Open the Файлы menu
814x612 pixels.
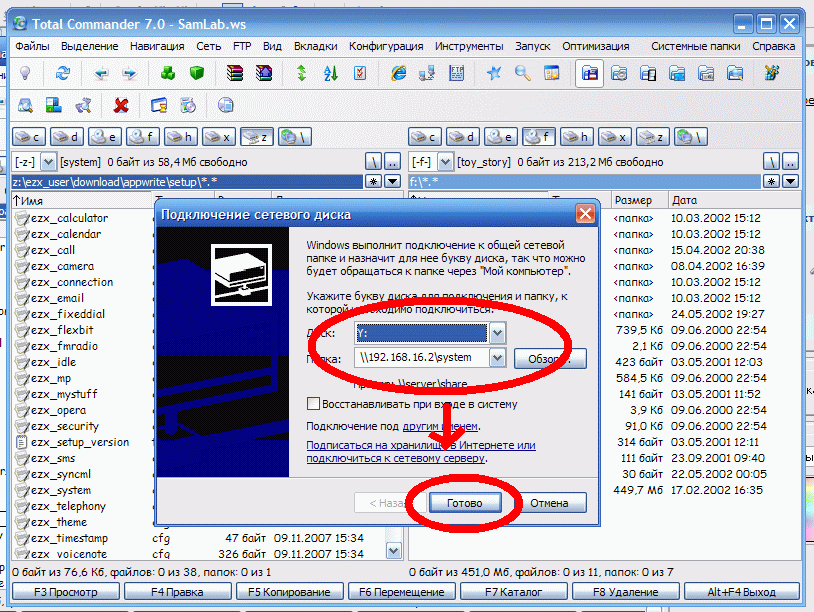(32, 46)
